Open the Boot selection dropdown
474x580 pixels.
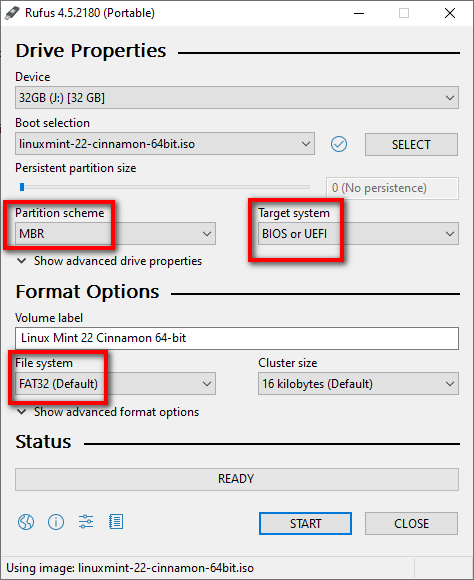[x=165, y=144]
